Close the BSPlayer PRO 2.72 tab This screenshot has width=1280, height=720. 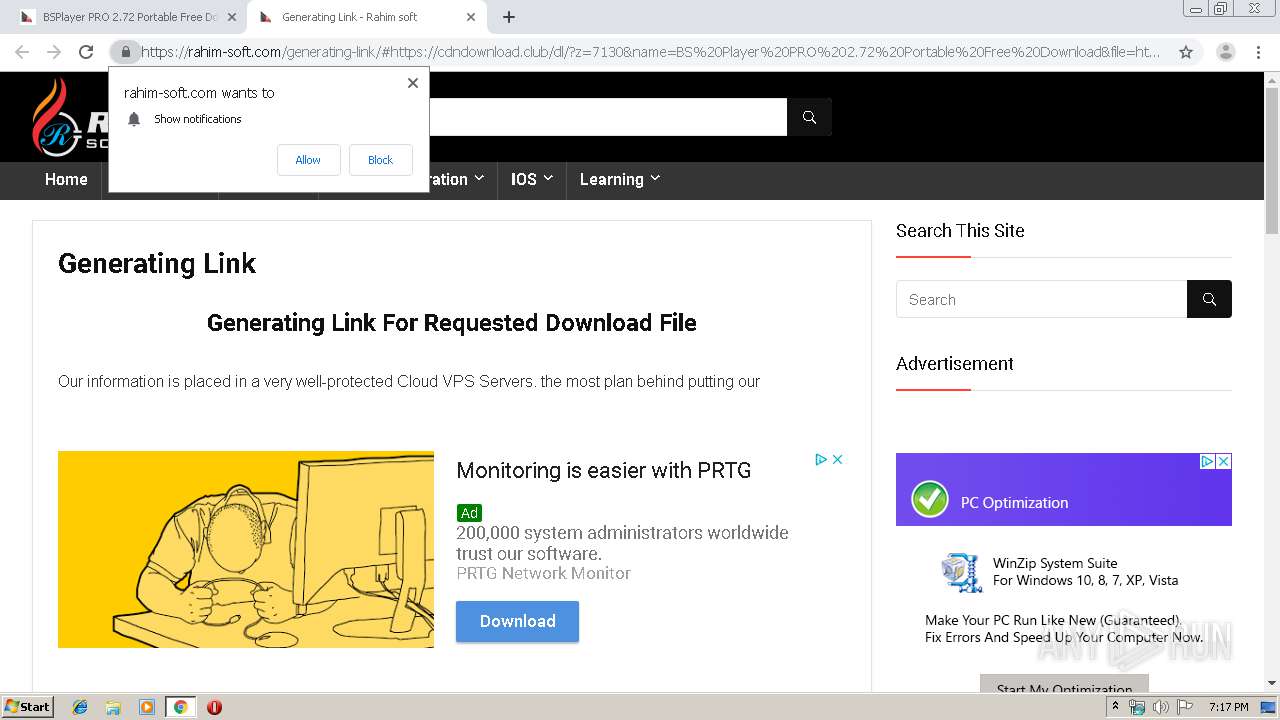(231, 17)
